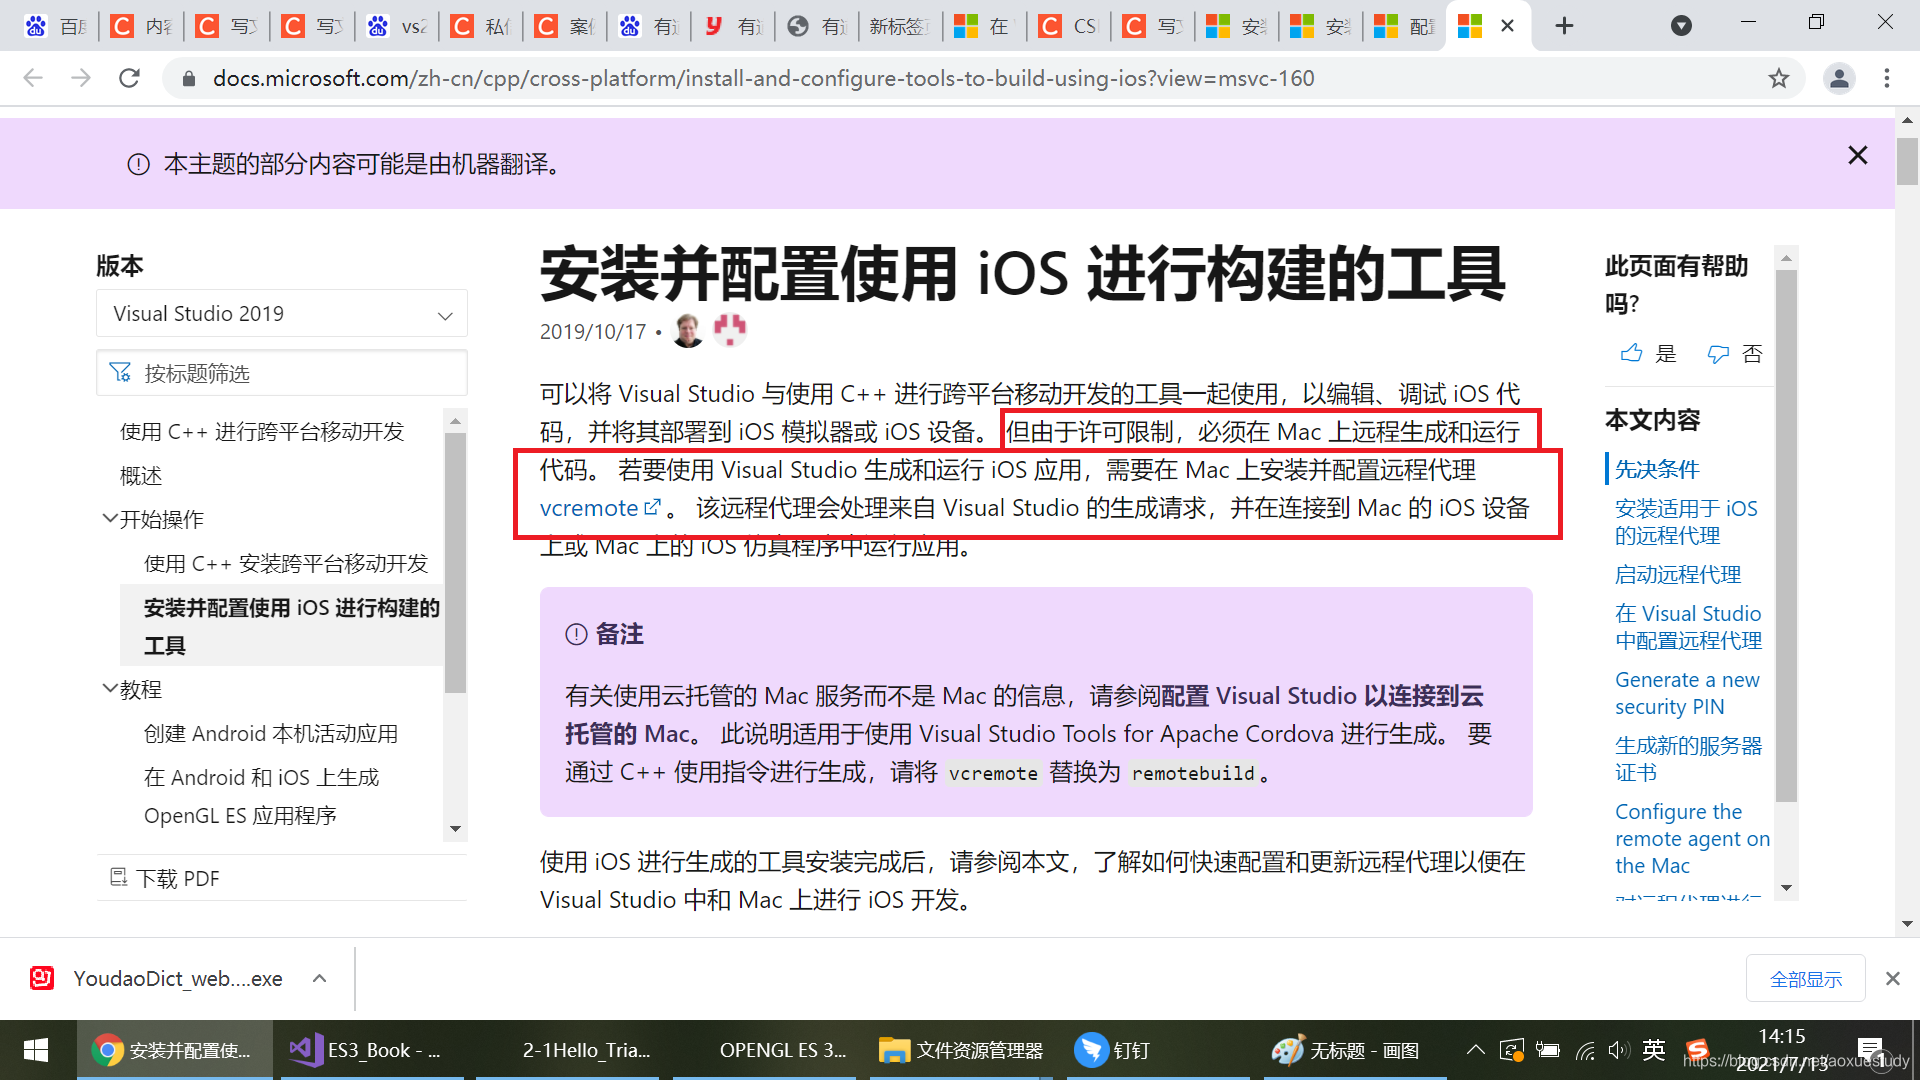This screenshot has height=1080, width=1920.
Task: Click the table-of-contents sidebar scroll-down arrow
Action: tap(455, 829)
